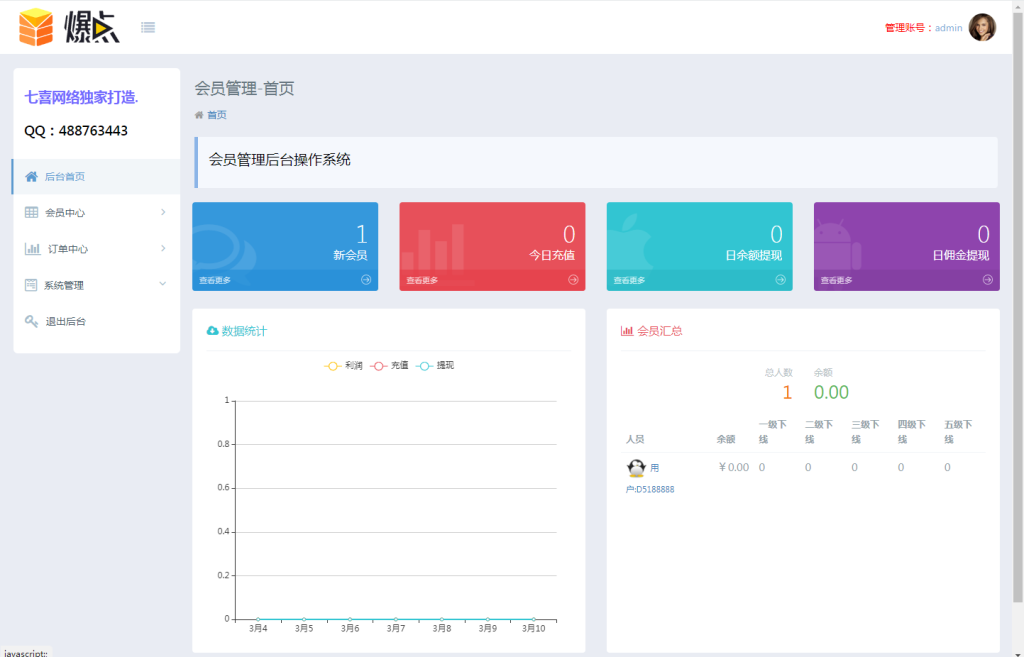This screenshot has width=1024, height=657.
Task: Click the cloud icon next to 数据统计
Action: [213, 330]
